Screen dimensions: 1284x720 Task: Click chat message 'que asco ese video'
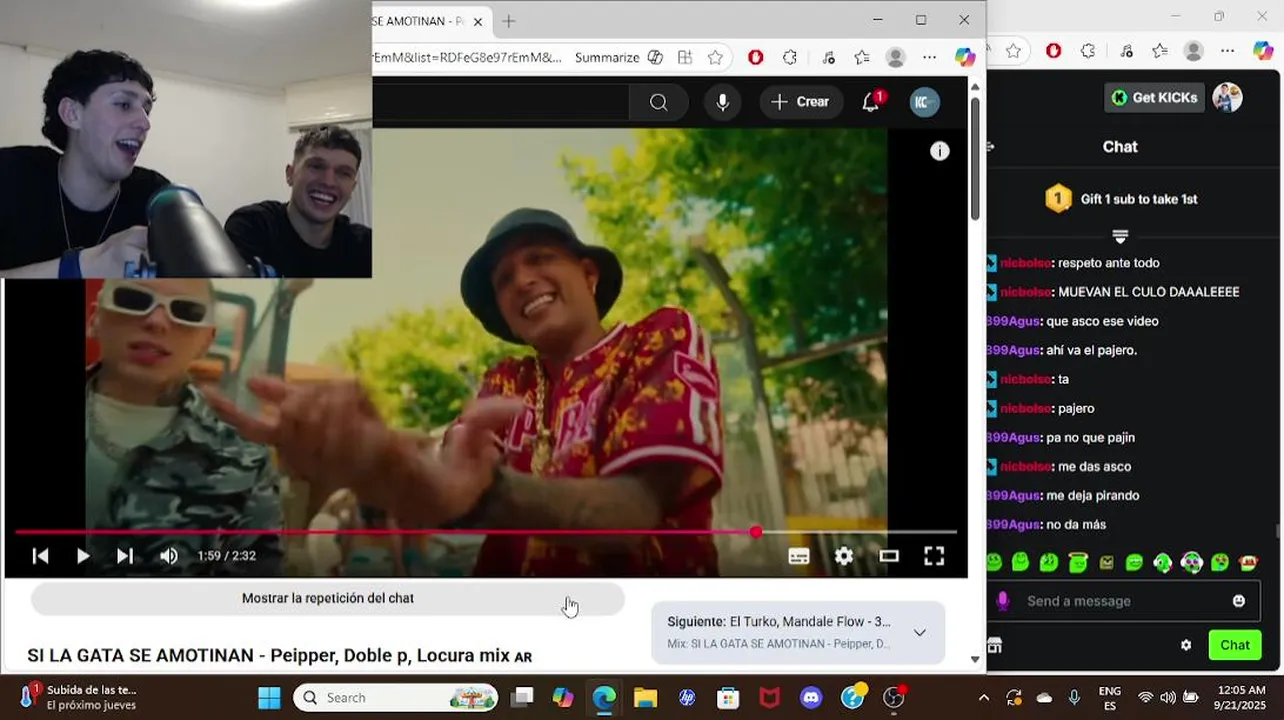click(1102, 321)
